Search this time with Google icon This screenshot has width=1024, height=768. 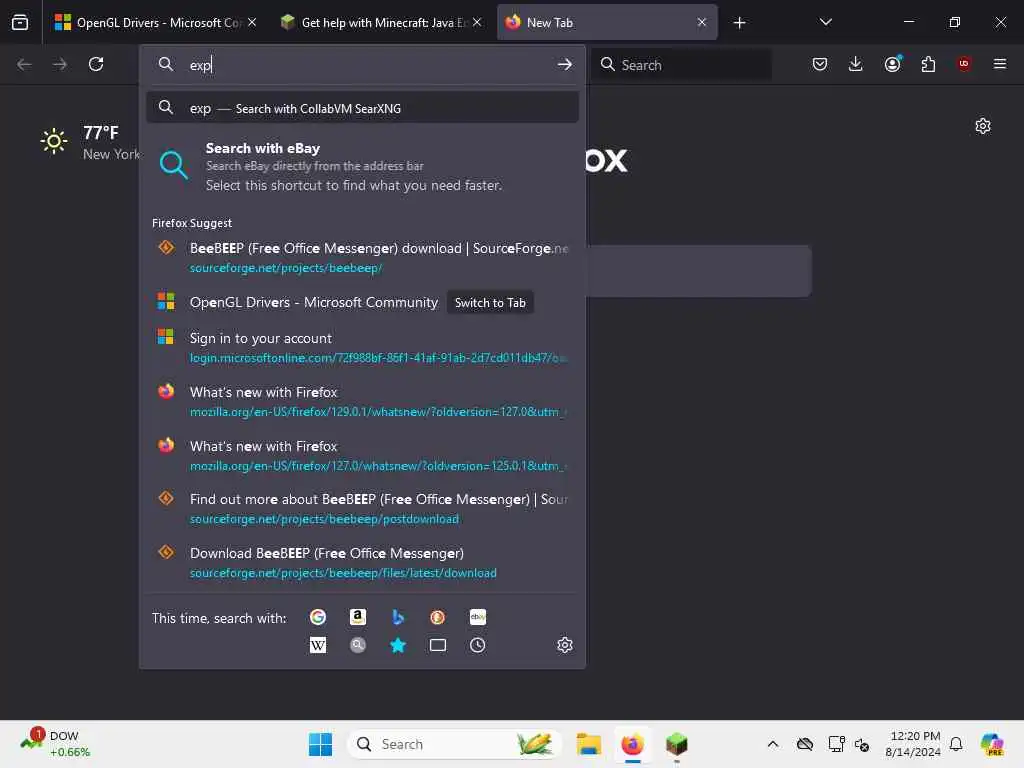point(318,617)
